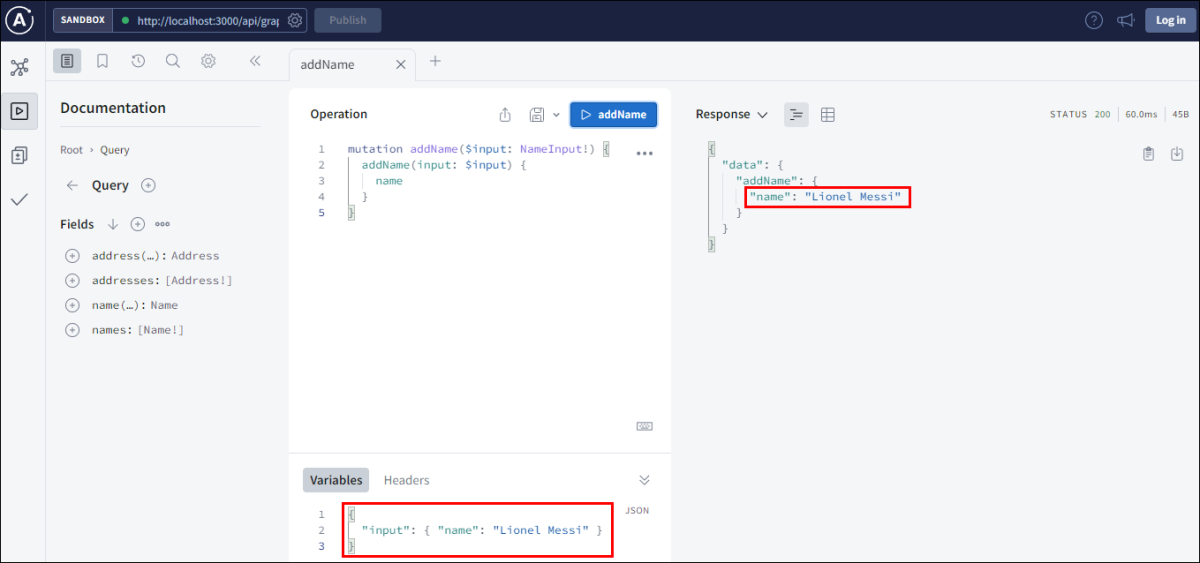Click the Apollo logo icon
Viewport: 1200px width, 563px height.
point(20,19)
